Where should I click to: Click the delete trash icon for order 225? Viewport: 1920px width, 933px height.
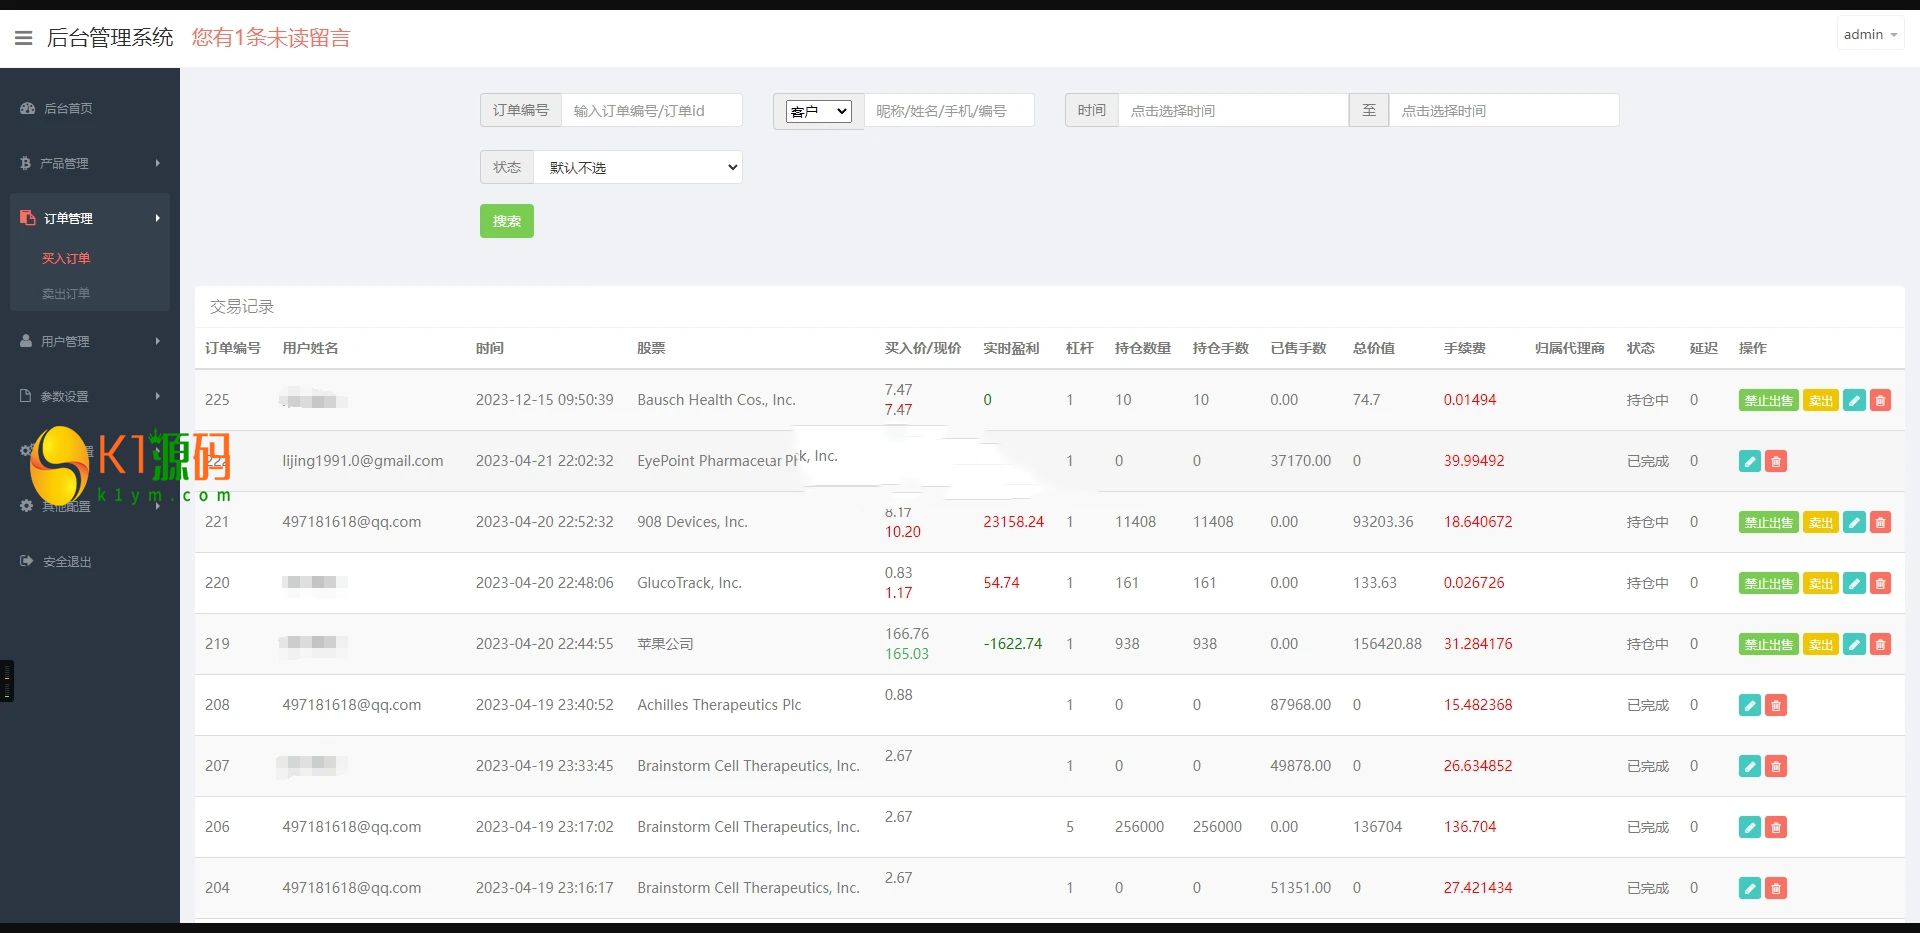pos(1880,400)
